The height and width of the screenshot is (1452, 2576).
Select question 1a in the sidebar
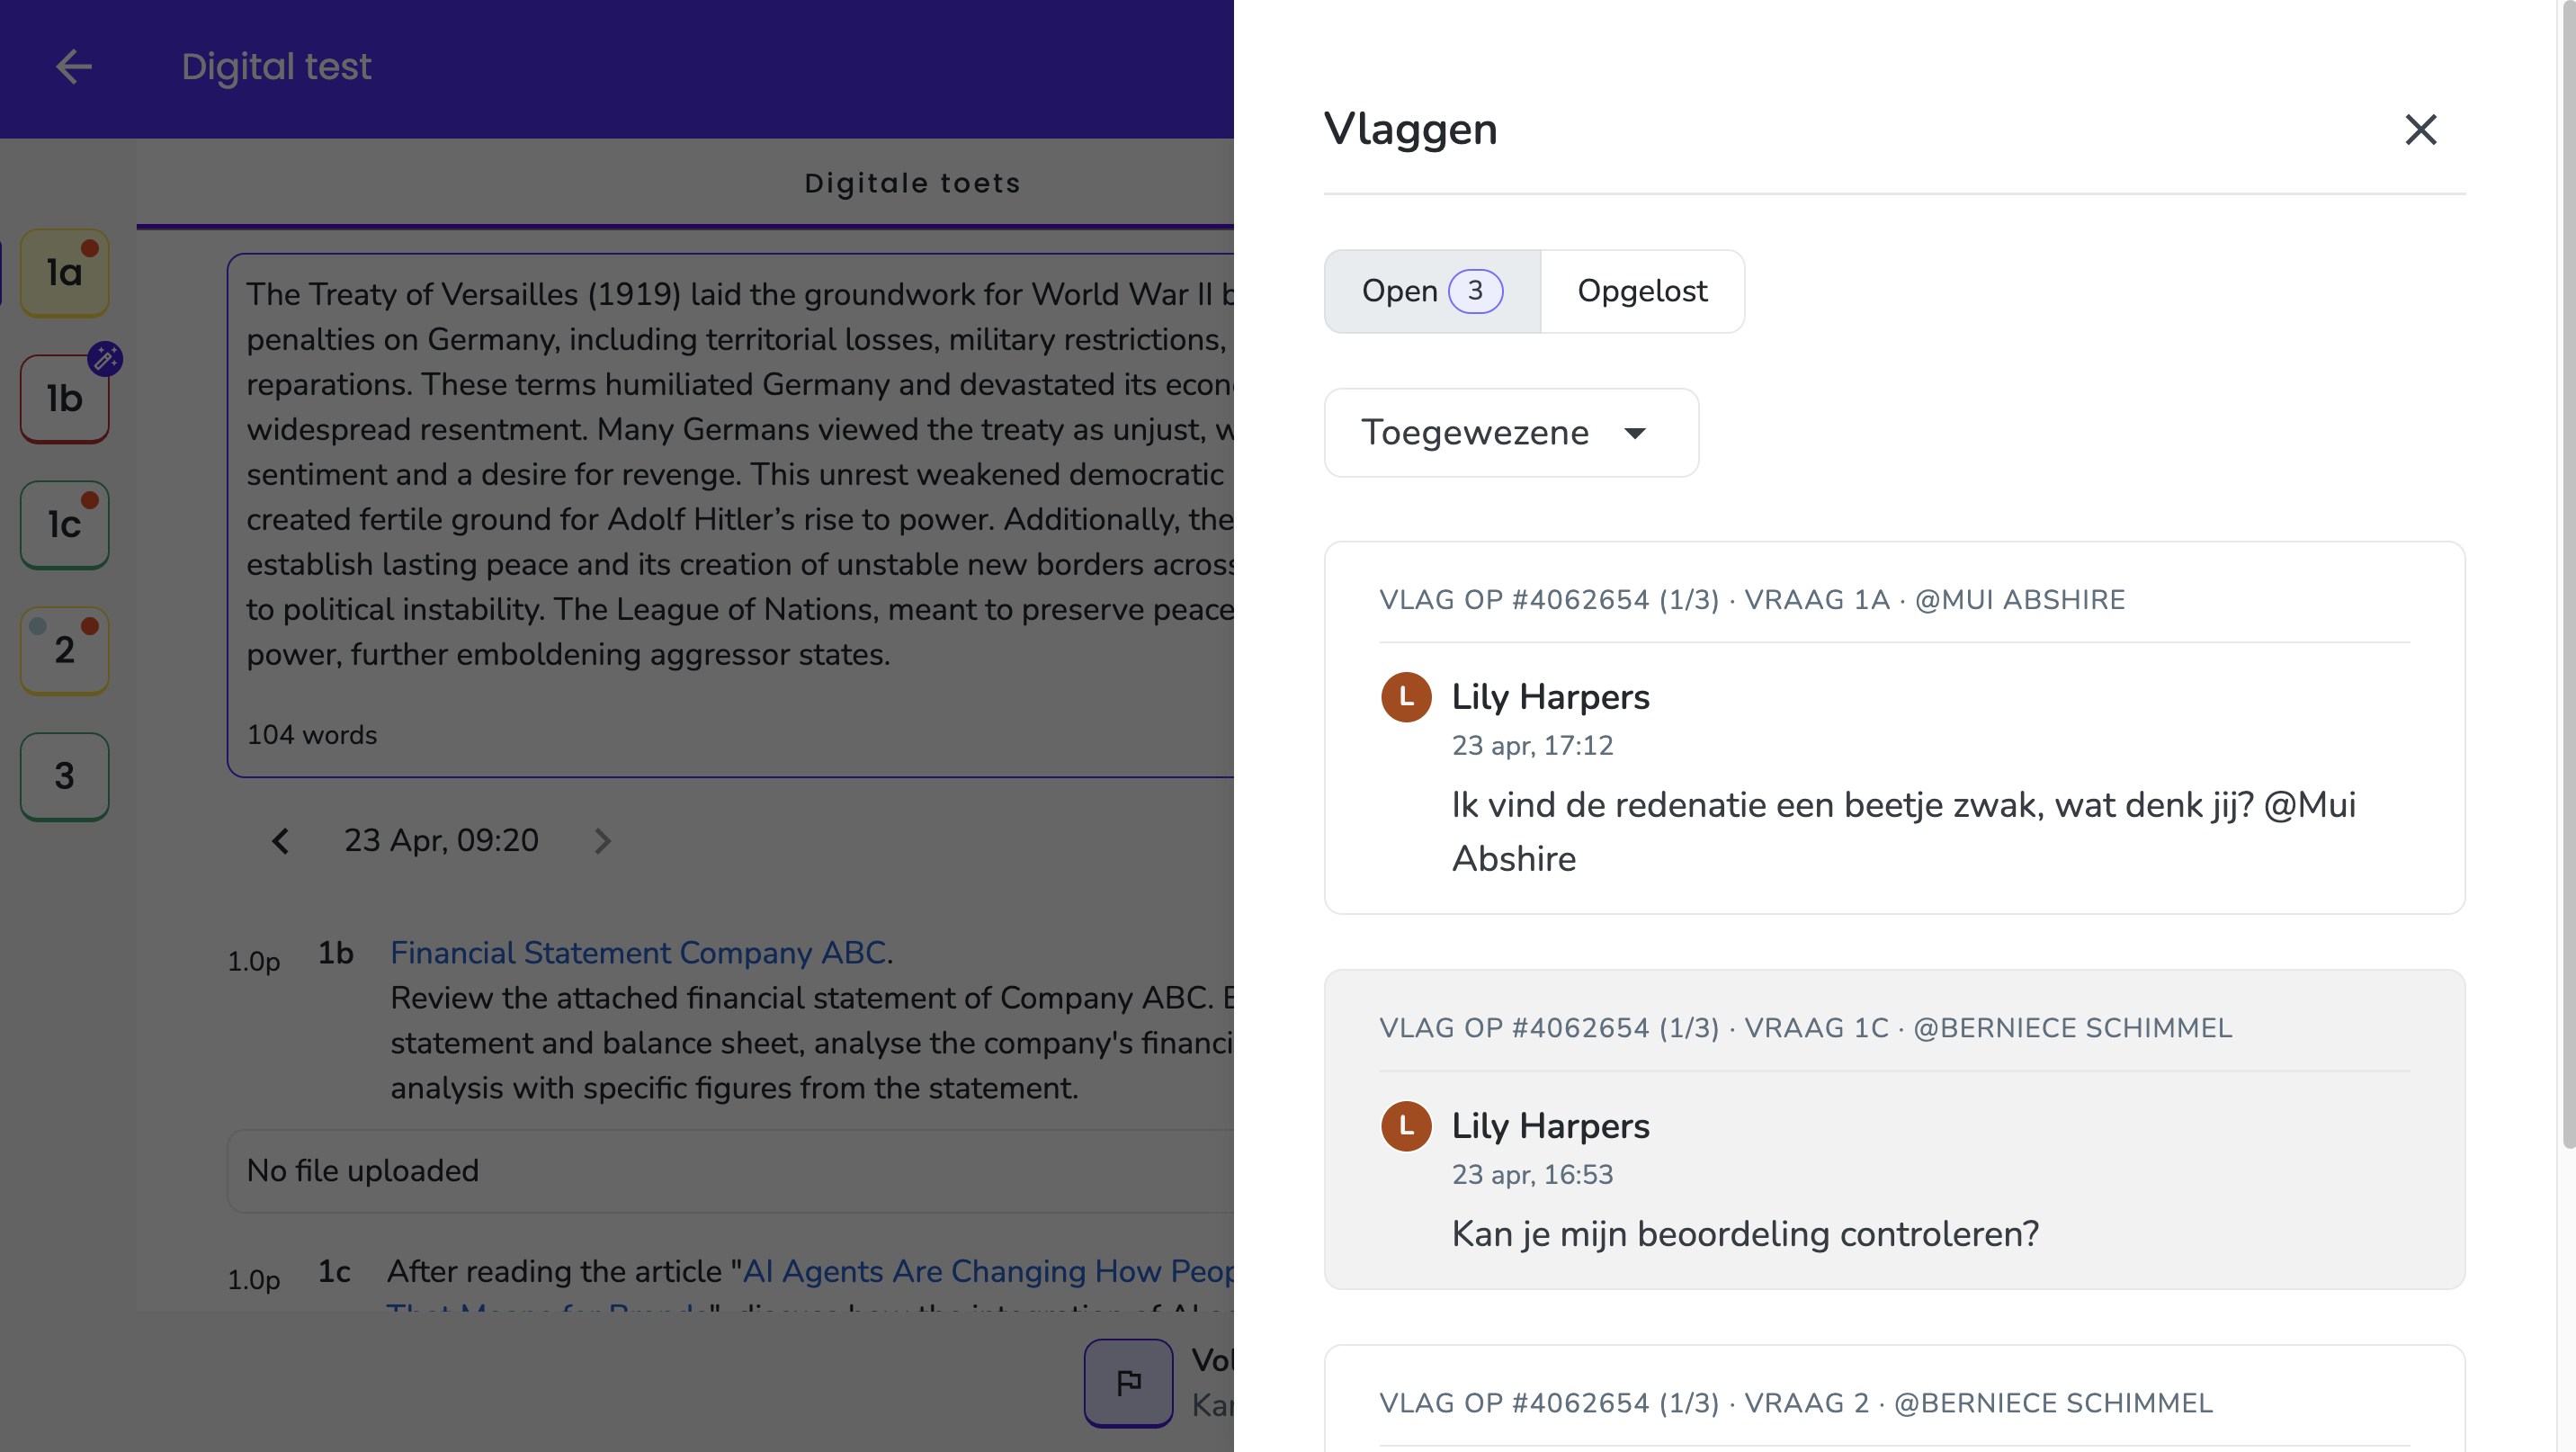coord(65,273)
